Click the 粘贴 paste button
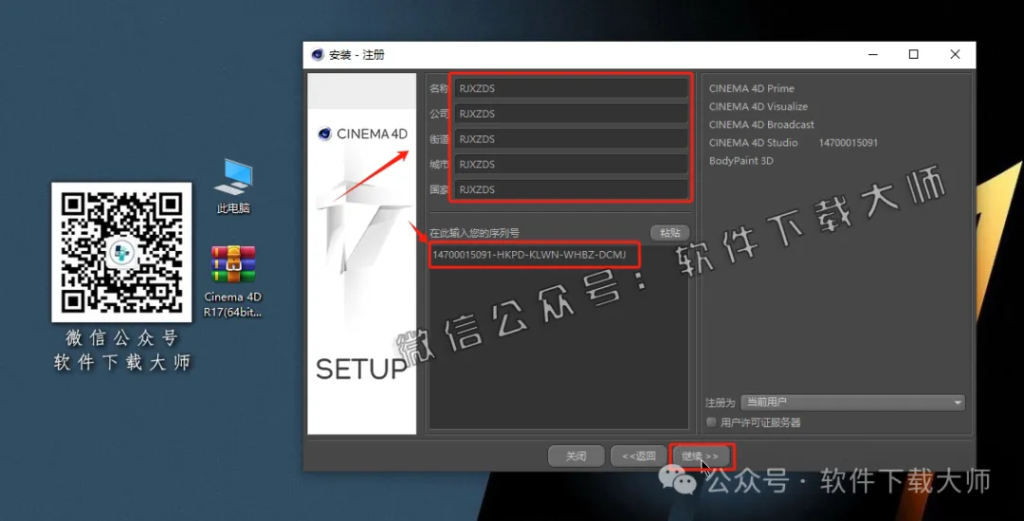 pyautogui.click(x=669, y=232)
